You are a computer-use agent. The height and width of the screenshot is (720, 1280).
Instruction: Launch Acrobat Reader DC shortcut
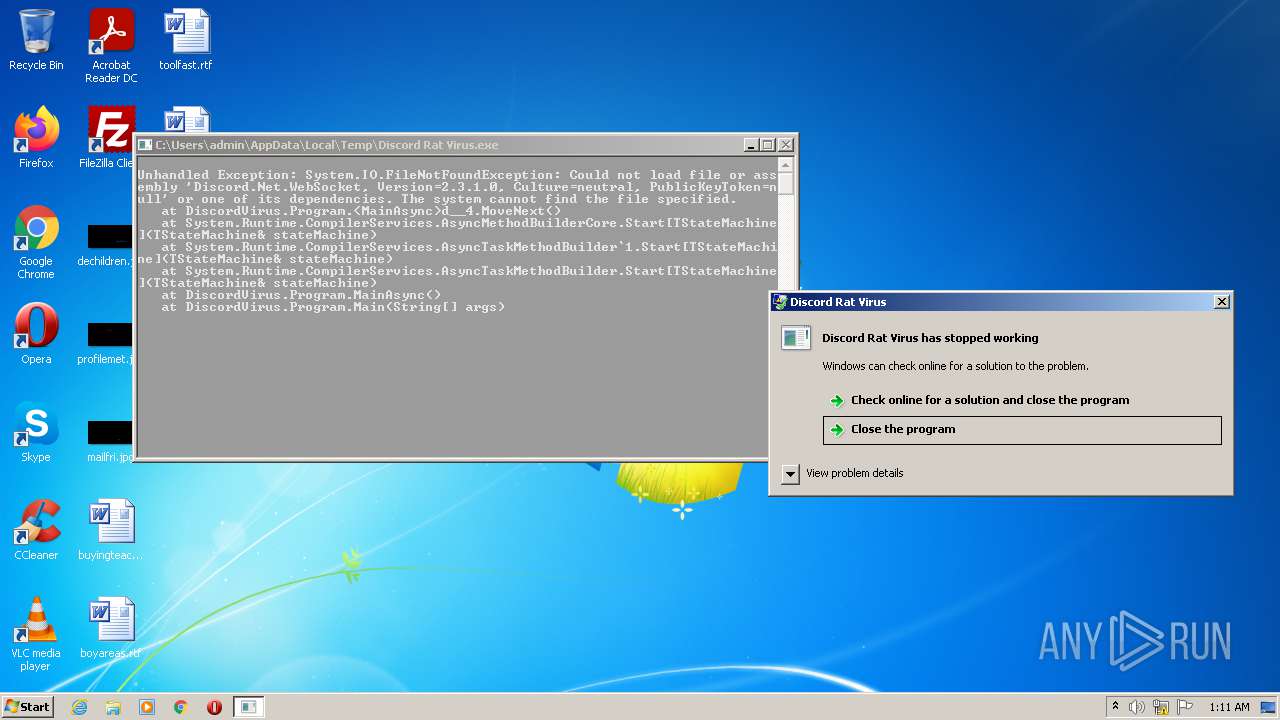111,45
